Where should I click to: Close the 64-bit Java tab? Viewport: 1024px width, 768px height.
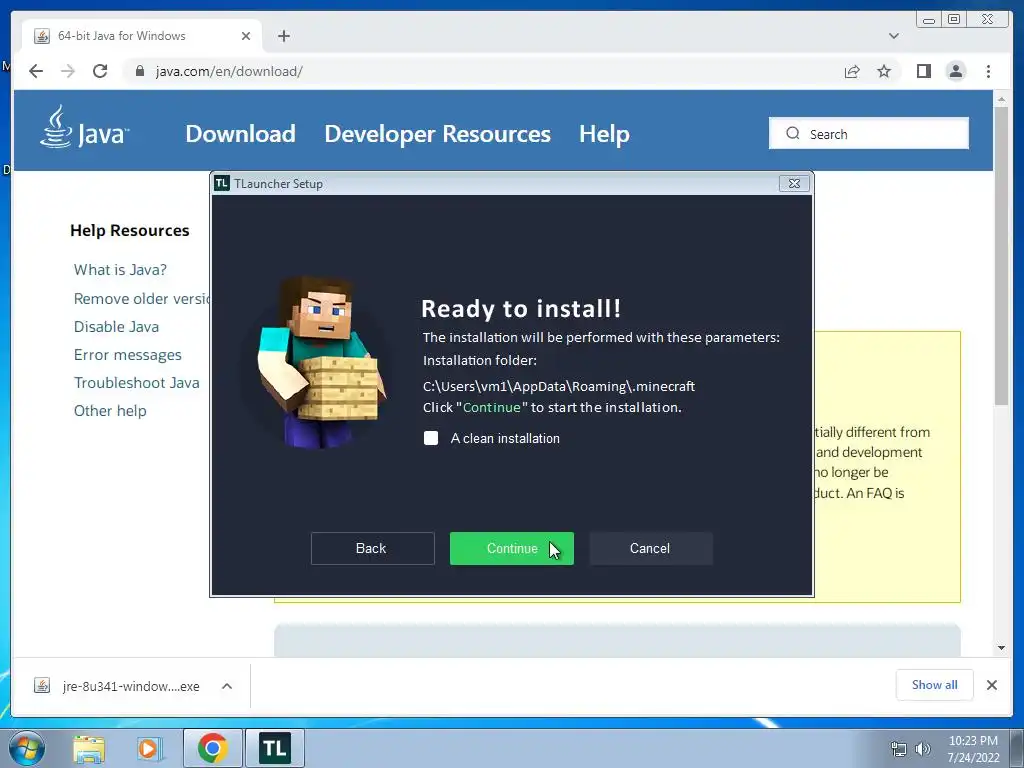pos(246,36)
